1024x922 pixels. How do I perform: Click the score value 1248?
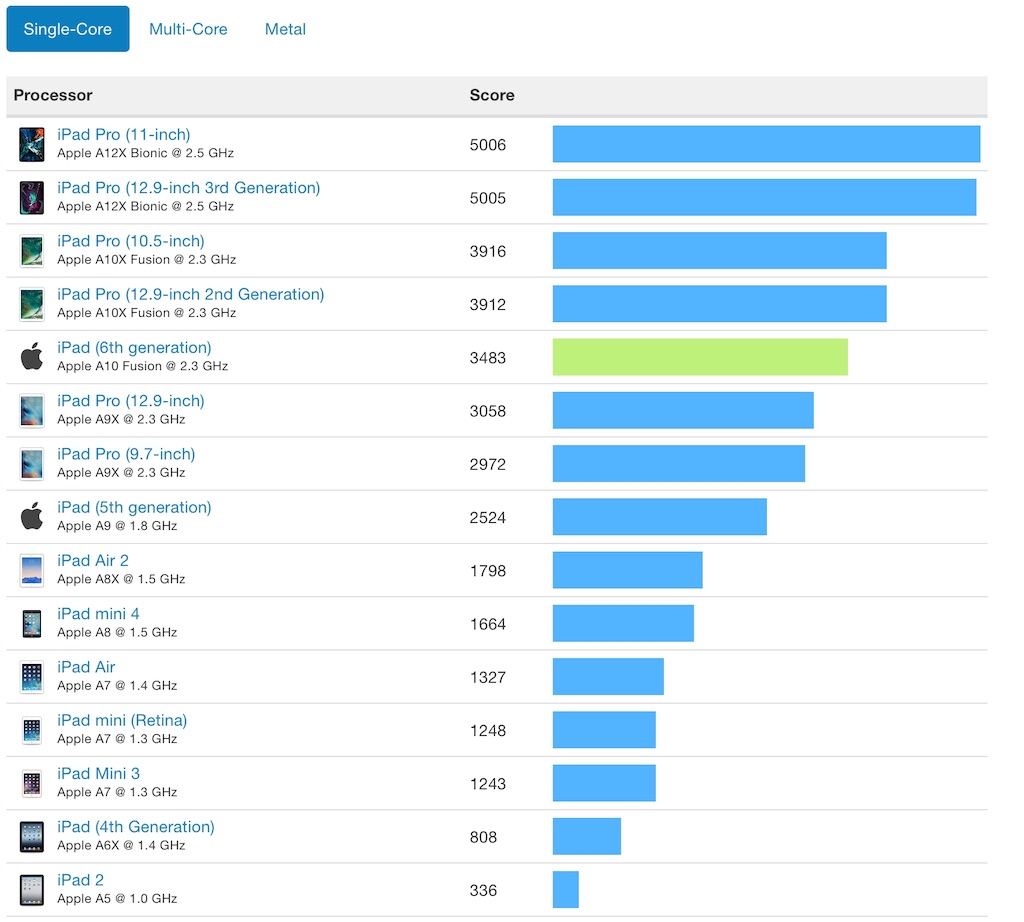(x=488, y=731)
